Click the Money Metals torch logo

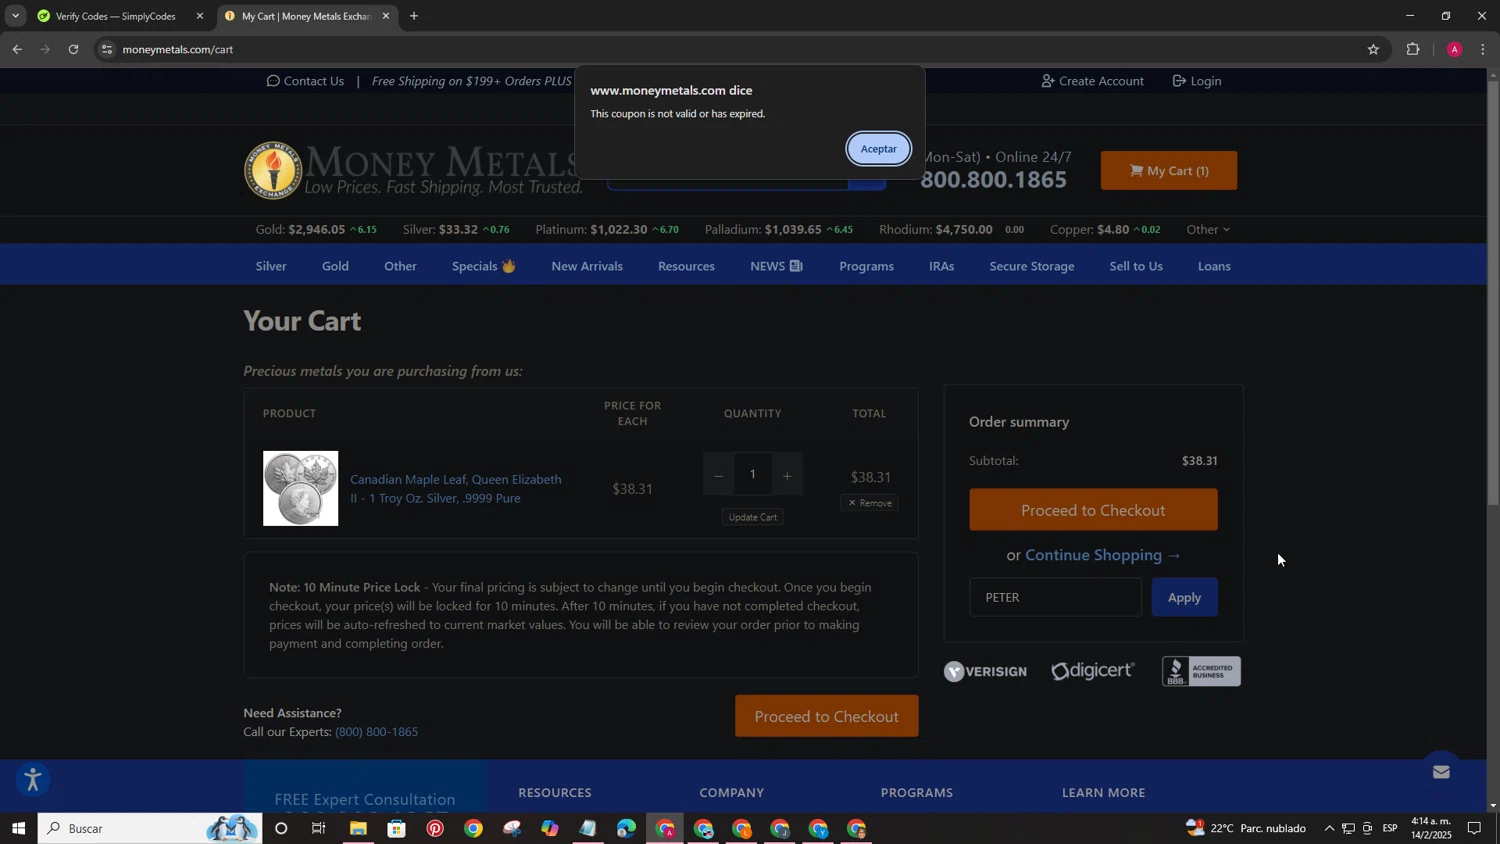(273, 170)
